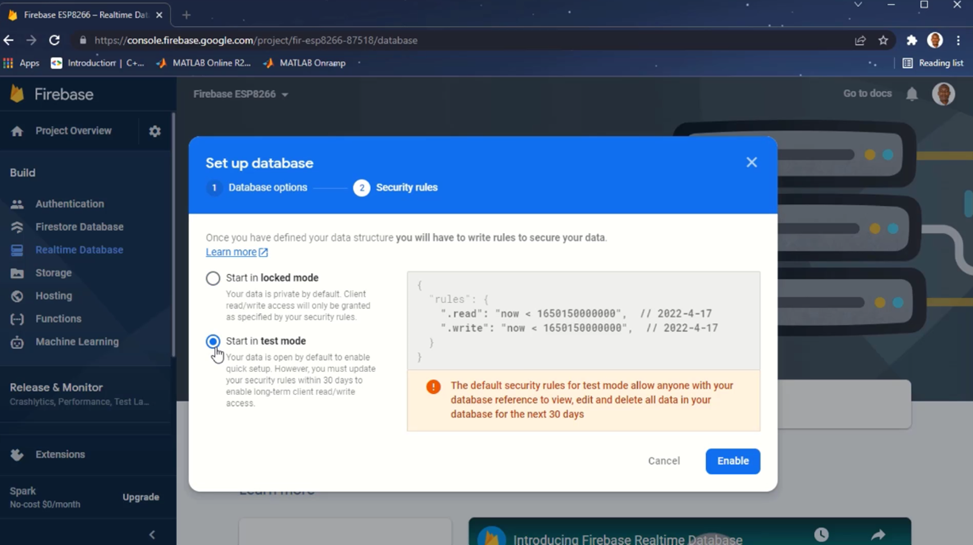Open the MATLAB Online bookmark
Viewport: 973px width, 545px height.
tap(204, 63)
